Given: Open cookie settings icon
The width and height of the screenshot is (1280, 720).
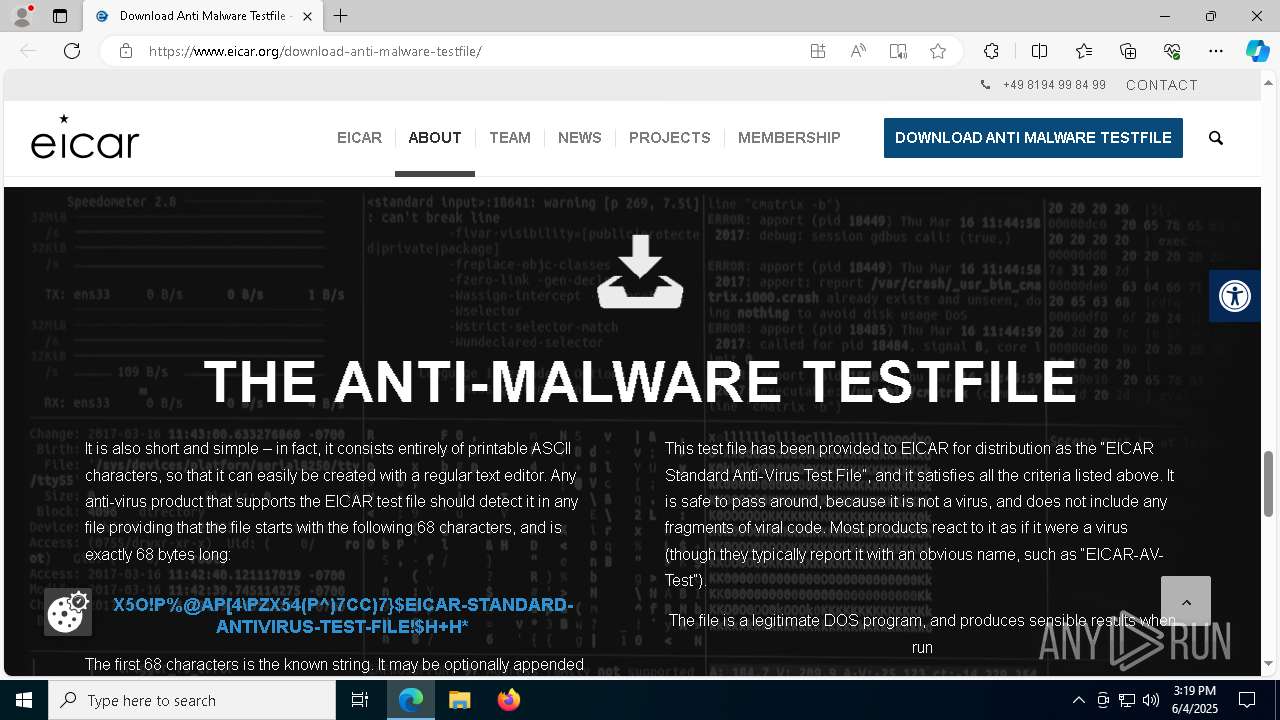Looking at the screenshot, I should (x=68, y=612).
